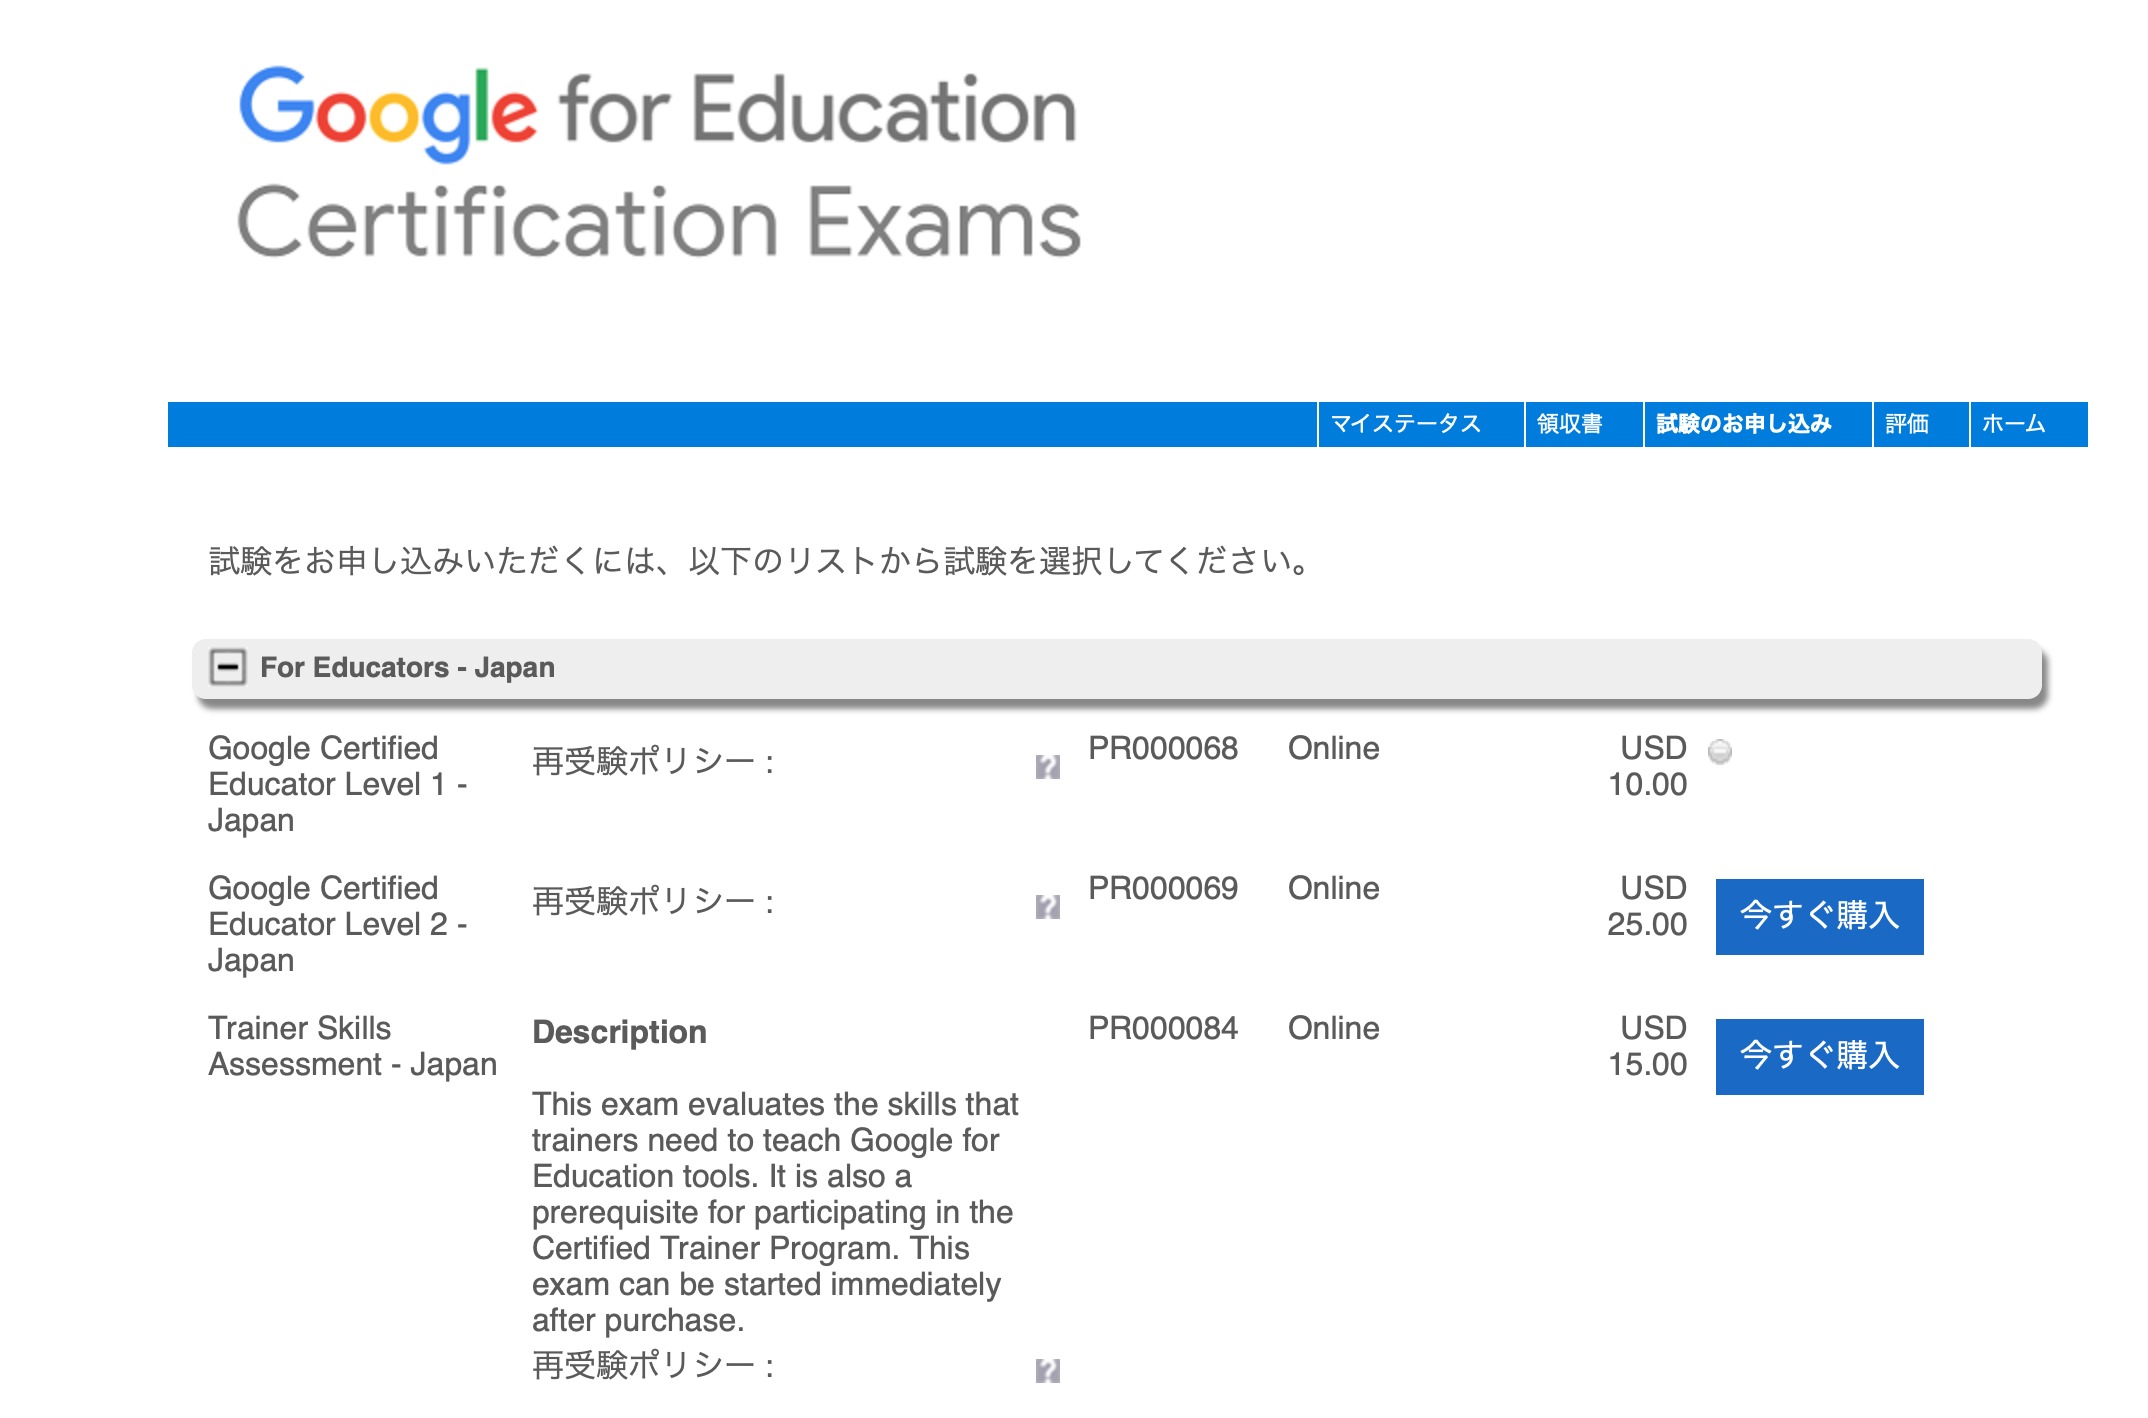Click the grey status indicator beside USD 10.00

tap(1720, 751)
